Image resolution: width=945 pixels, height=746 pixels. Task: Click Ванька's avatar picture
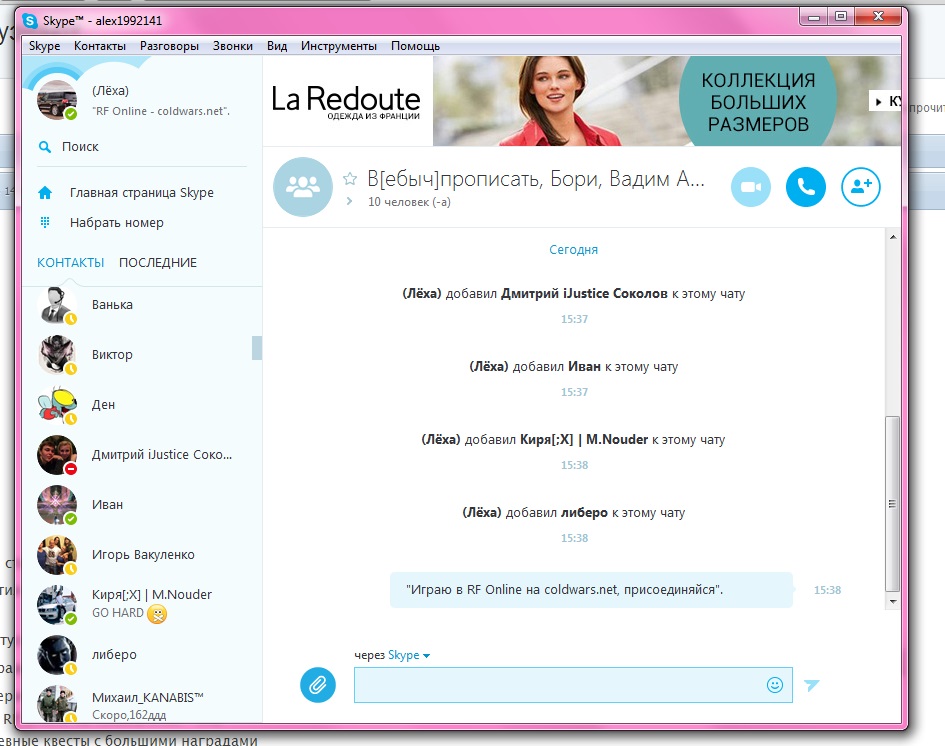tap(57, 306)
